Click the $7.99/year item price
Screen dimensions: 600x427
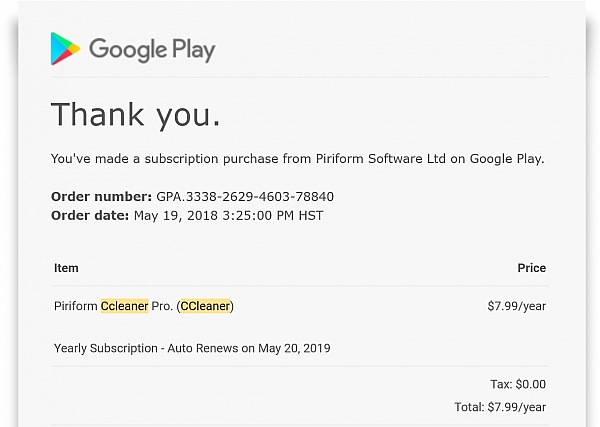pos(517,306)
